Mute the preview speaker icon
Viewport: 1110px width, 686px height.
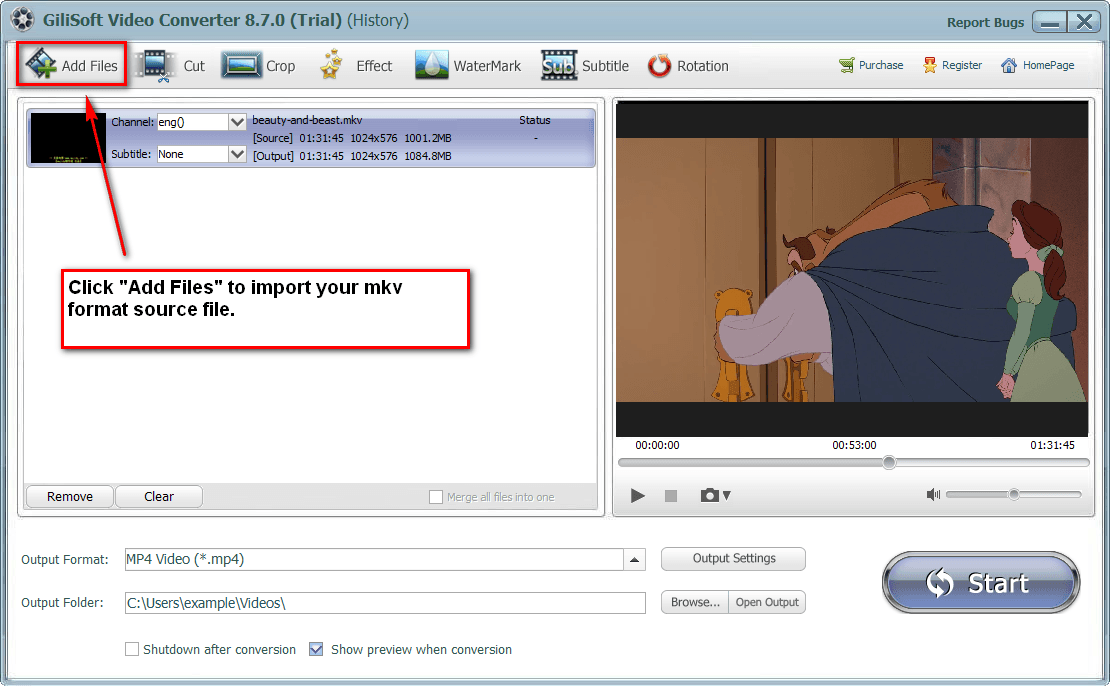point(933,494)
